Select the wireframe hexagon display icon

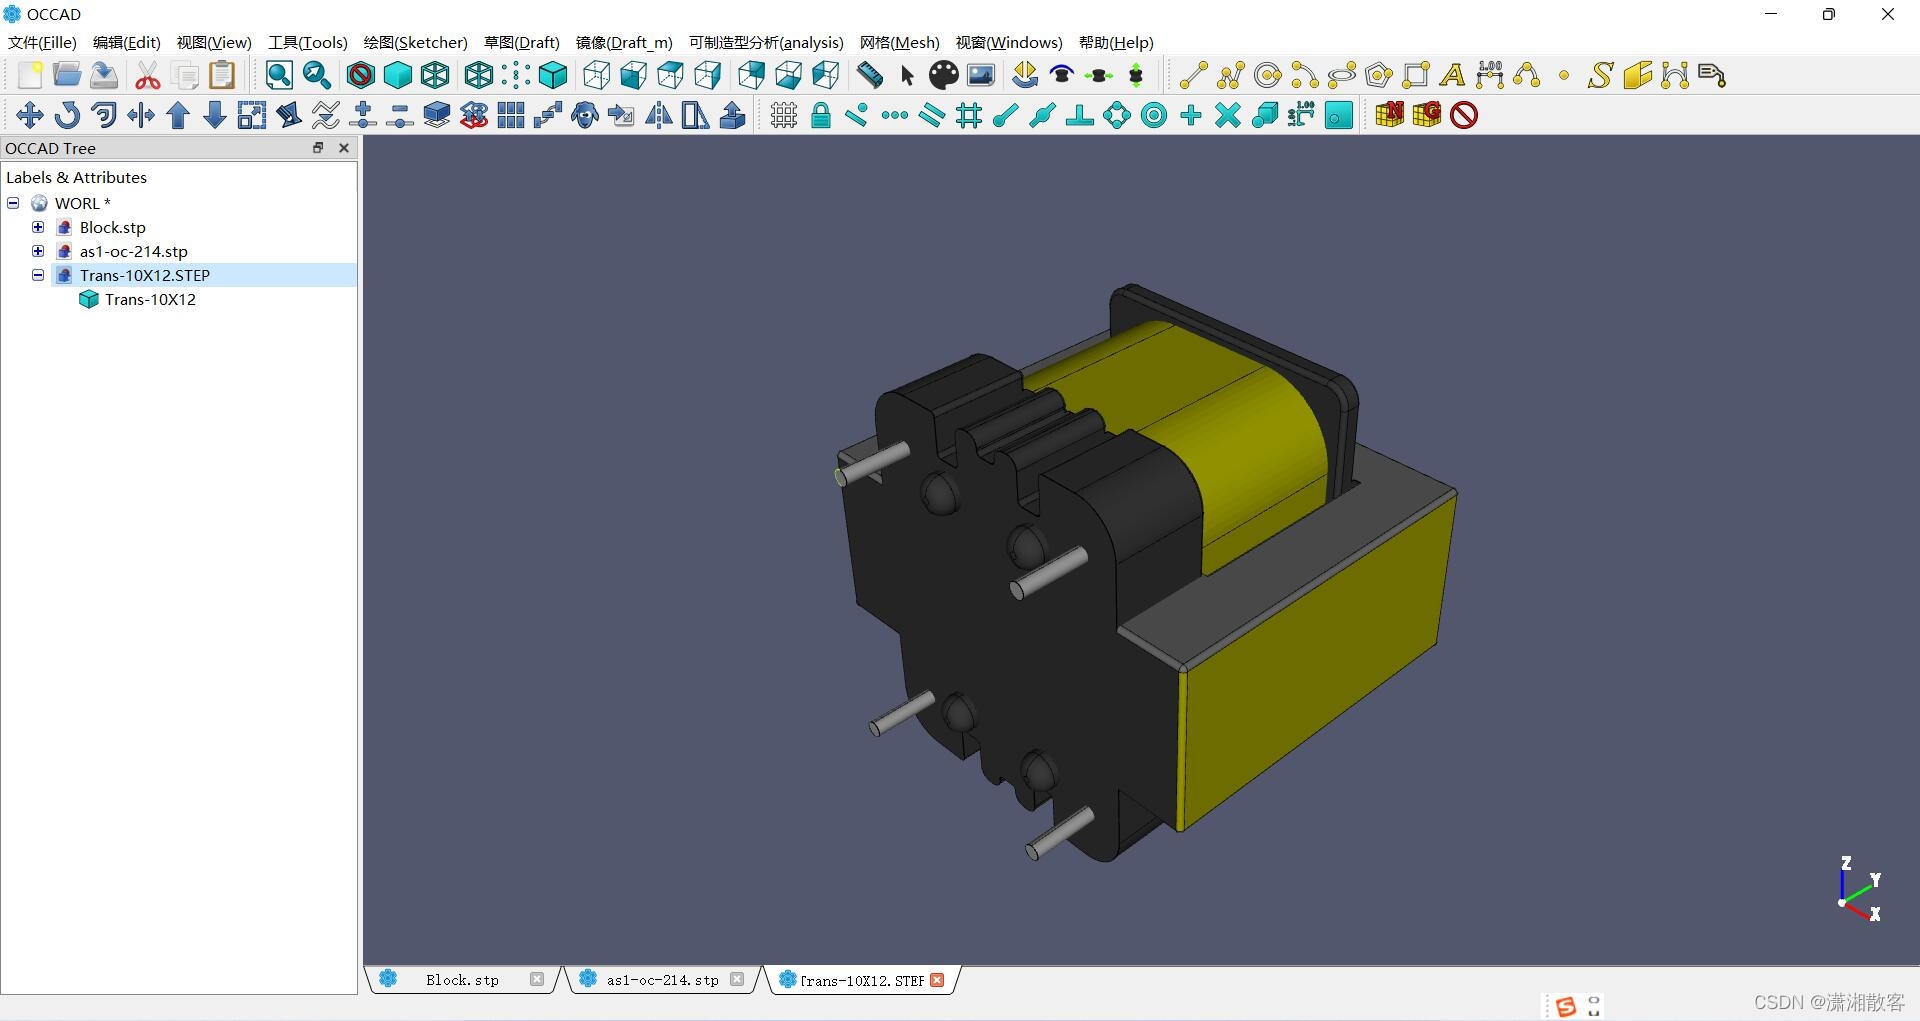(x=435, y=75)
